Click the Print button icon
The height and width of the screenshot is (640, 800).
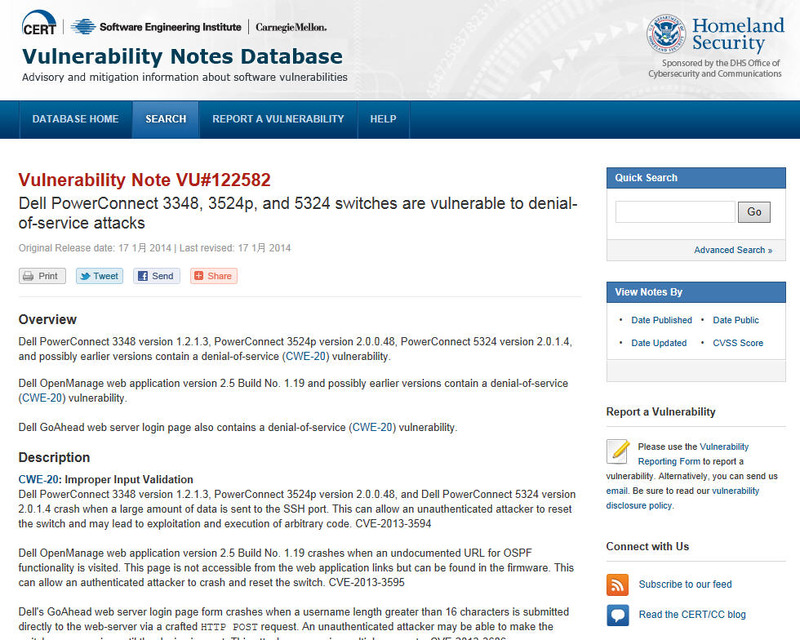[30, 276]
